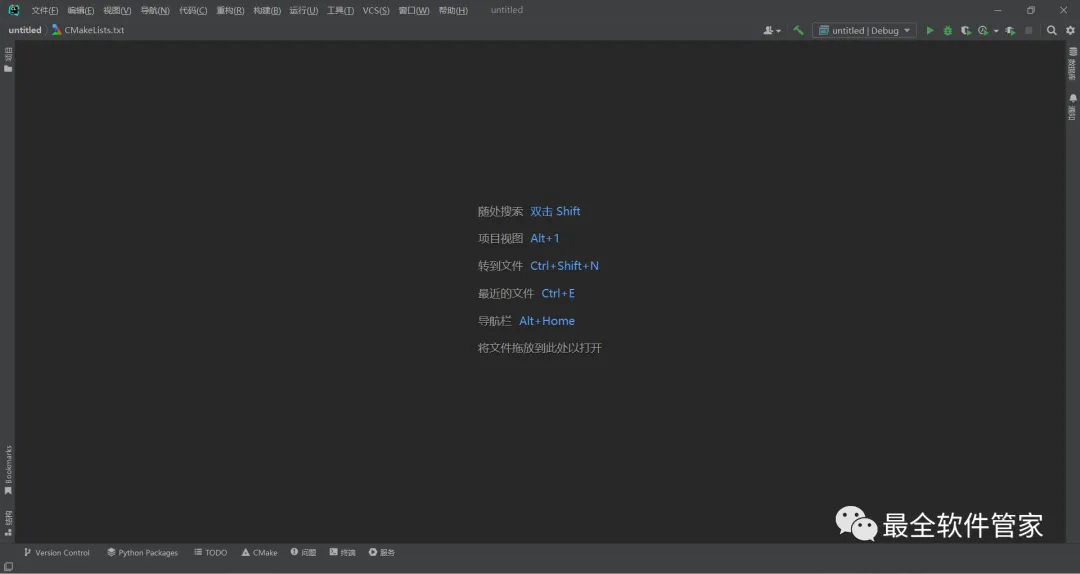Click the Run with Coverage shield icon
This screenshot has height=574, width=1080.
(x=966, y=30)
